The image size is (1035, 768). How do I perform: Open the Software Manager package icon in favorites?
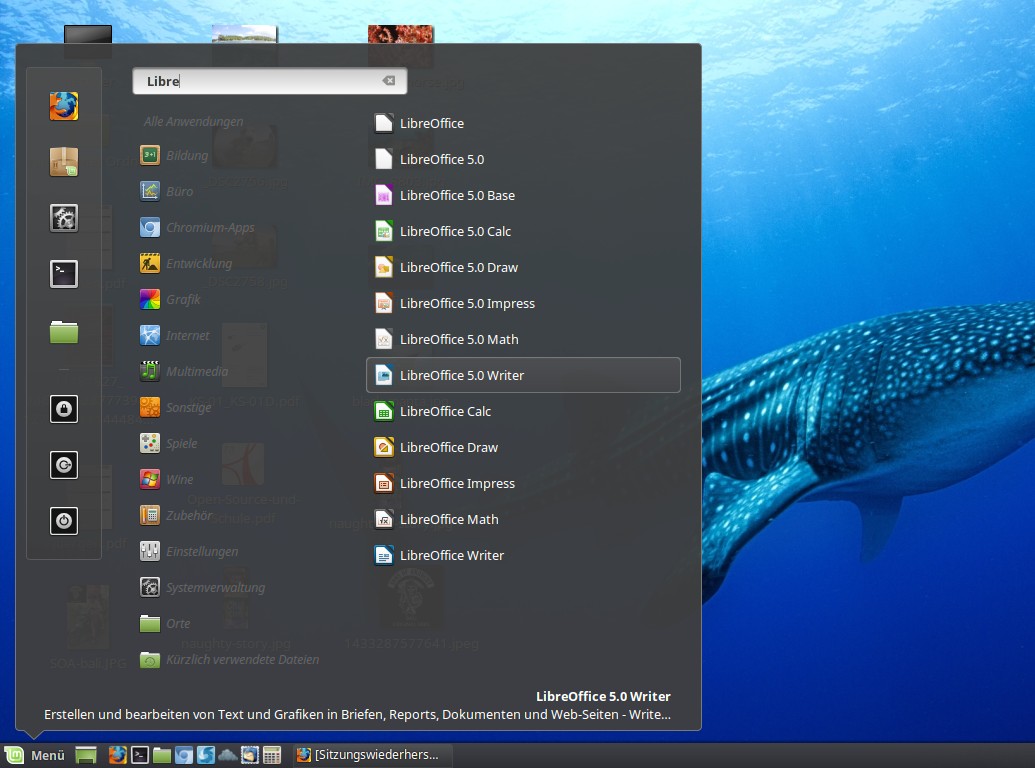pyautogui.click(x=64, y=162)
